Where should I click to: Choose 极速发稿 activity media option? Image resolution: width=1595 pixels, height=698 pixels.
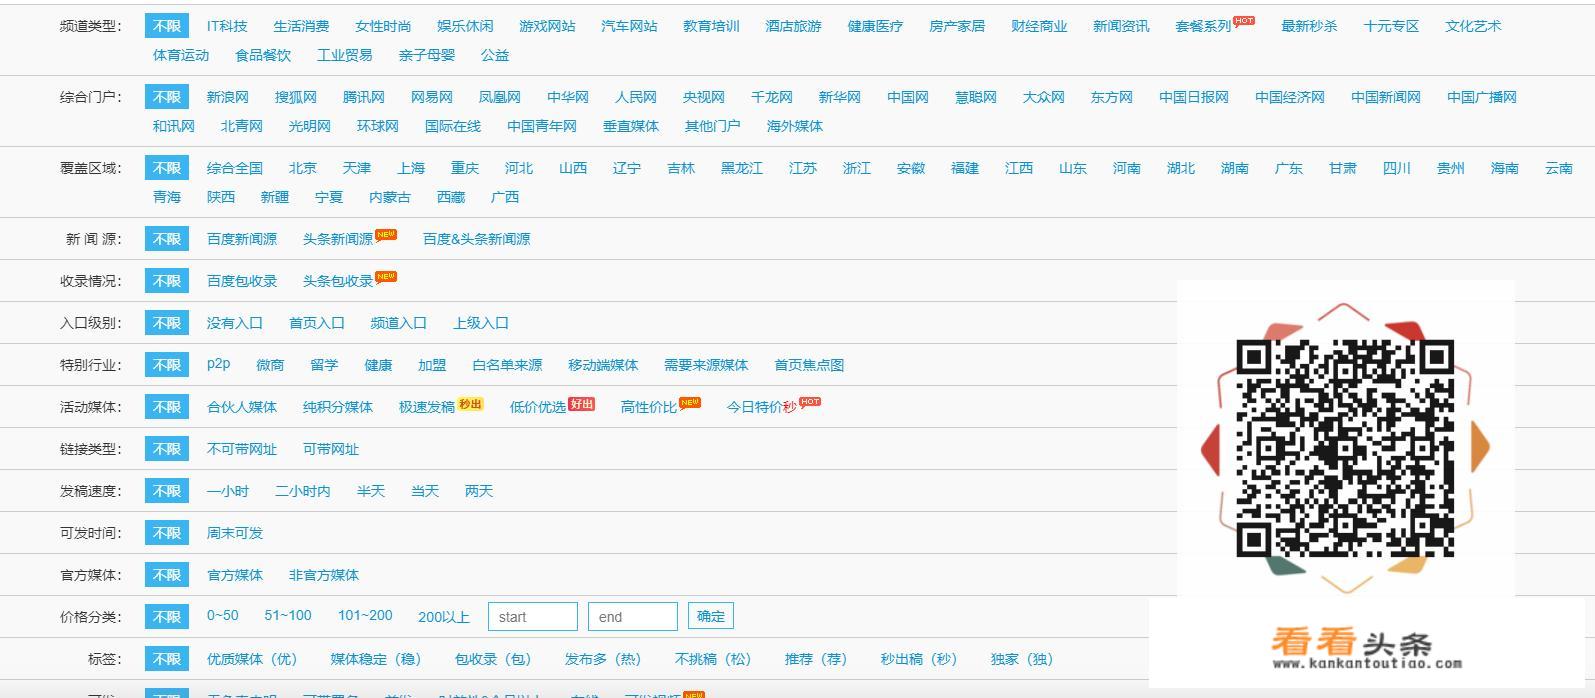tap(427, 407)
